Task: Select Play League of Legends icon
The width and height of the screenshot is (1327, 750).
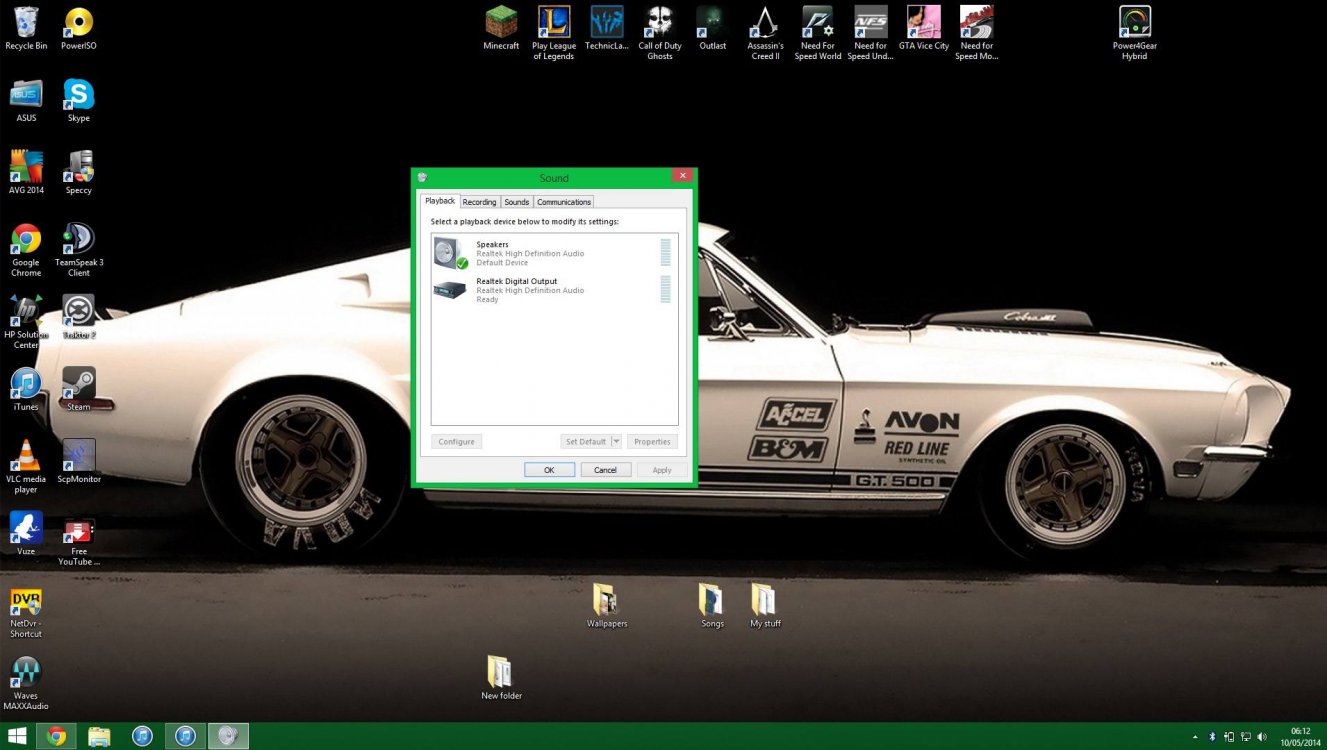Action: pyautogui.click(x=554, y=33)
